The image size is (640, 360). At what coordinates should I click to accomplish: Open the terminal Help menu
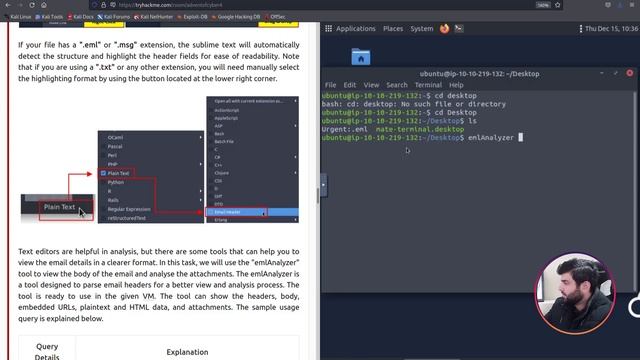[x=456, y=85]
